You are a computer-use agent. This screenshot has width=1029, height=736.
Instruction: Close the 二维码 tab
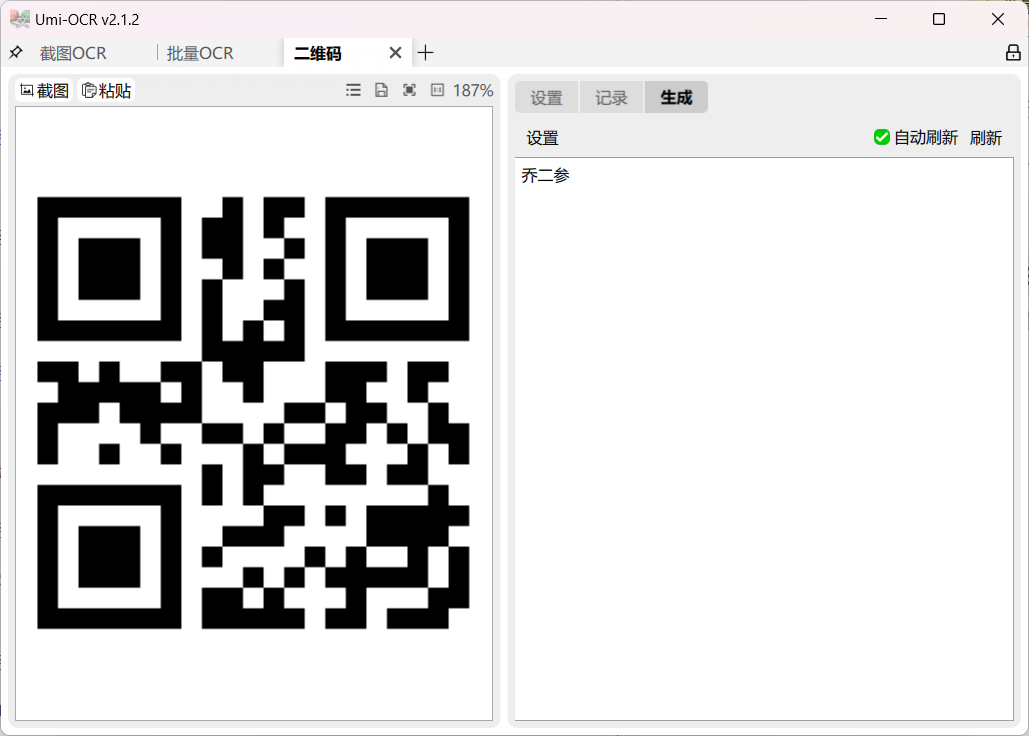coord(395,52)
